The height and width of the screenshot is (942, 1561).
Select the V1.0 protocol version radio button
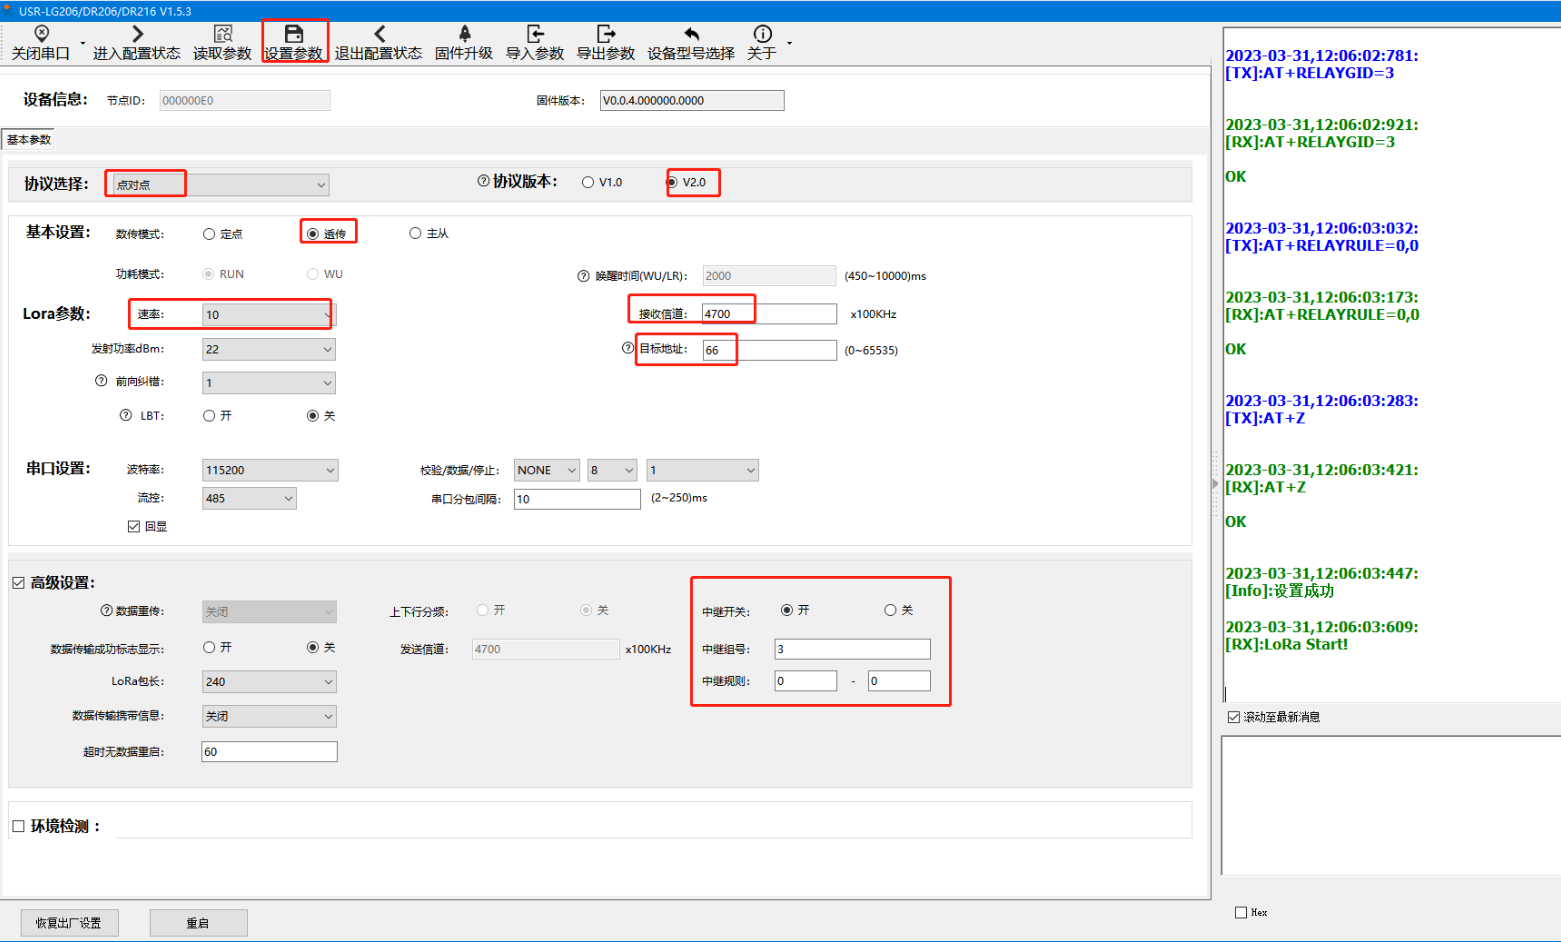588,182
